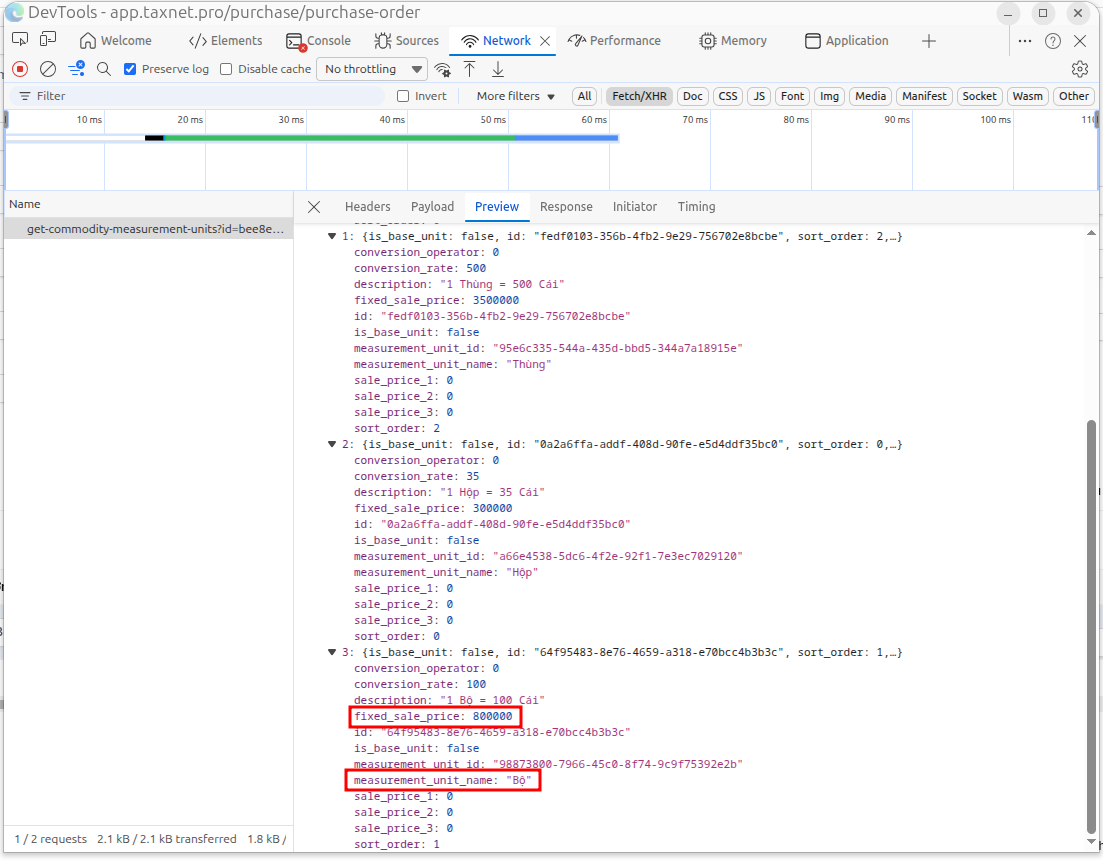This screenshot has height=863, width=1103.
Task: Click the export HAR download arrow
Action: [498, 69]
